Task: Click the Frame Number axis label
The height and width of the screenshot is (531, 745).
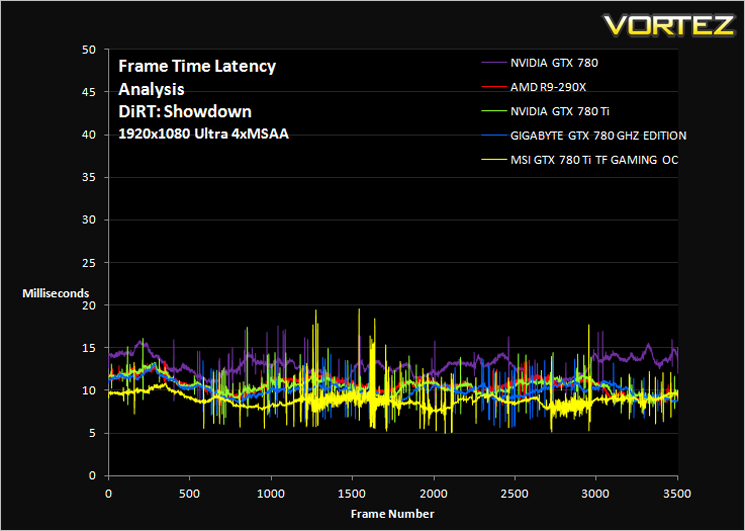Action: (x=392, y=514)
